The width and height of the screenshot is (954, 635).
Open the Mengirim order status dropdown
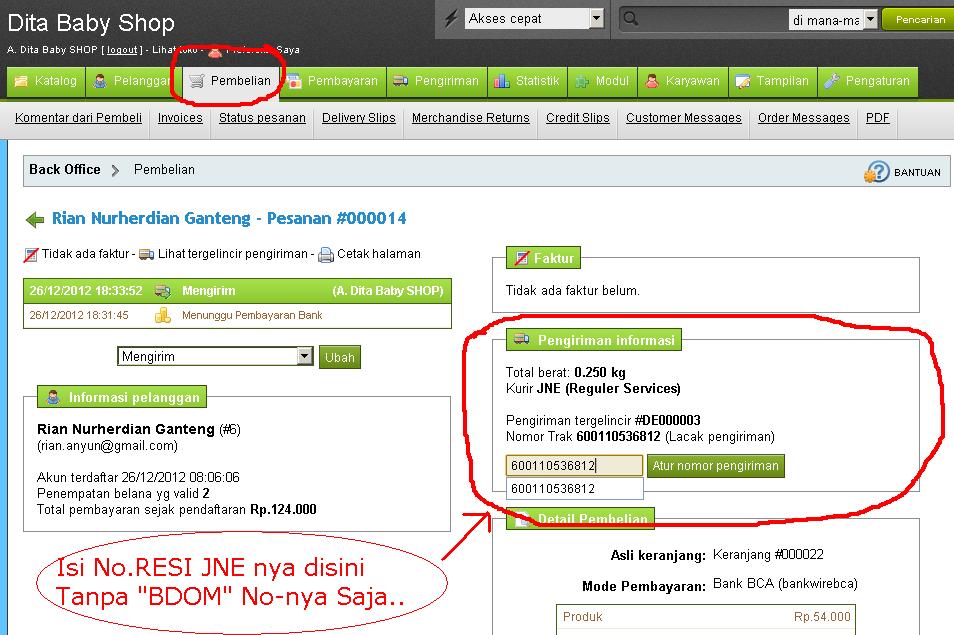[215, 356]
